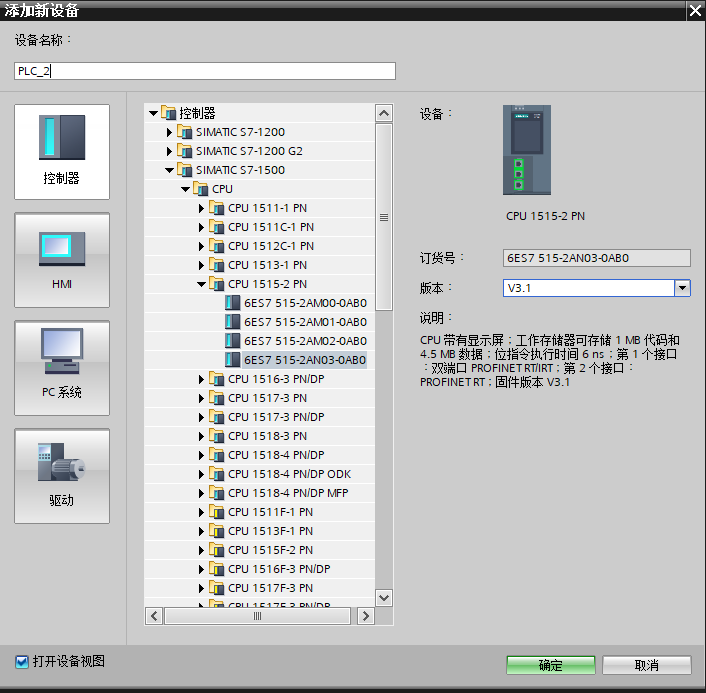This screenshot has height=693, width=706.
Task: Select 6ES7 515-2AM02-0AB0 in the tree
Action: pyautogui.click(x=305, y=341)
